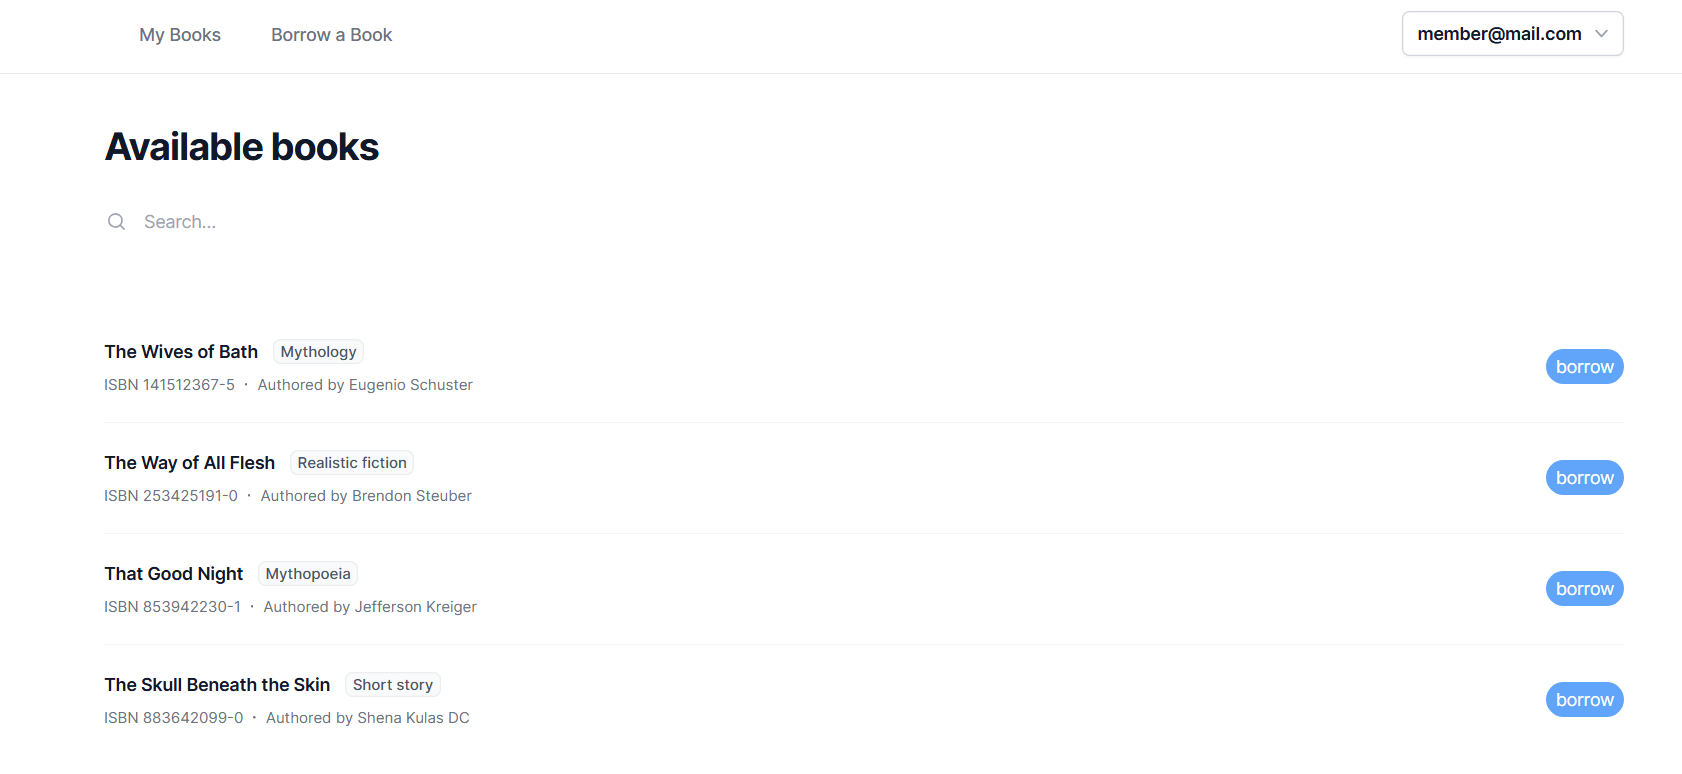Borrow The Skull Beneath the Skin

1584,700
